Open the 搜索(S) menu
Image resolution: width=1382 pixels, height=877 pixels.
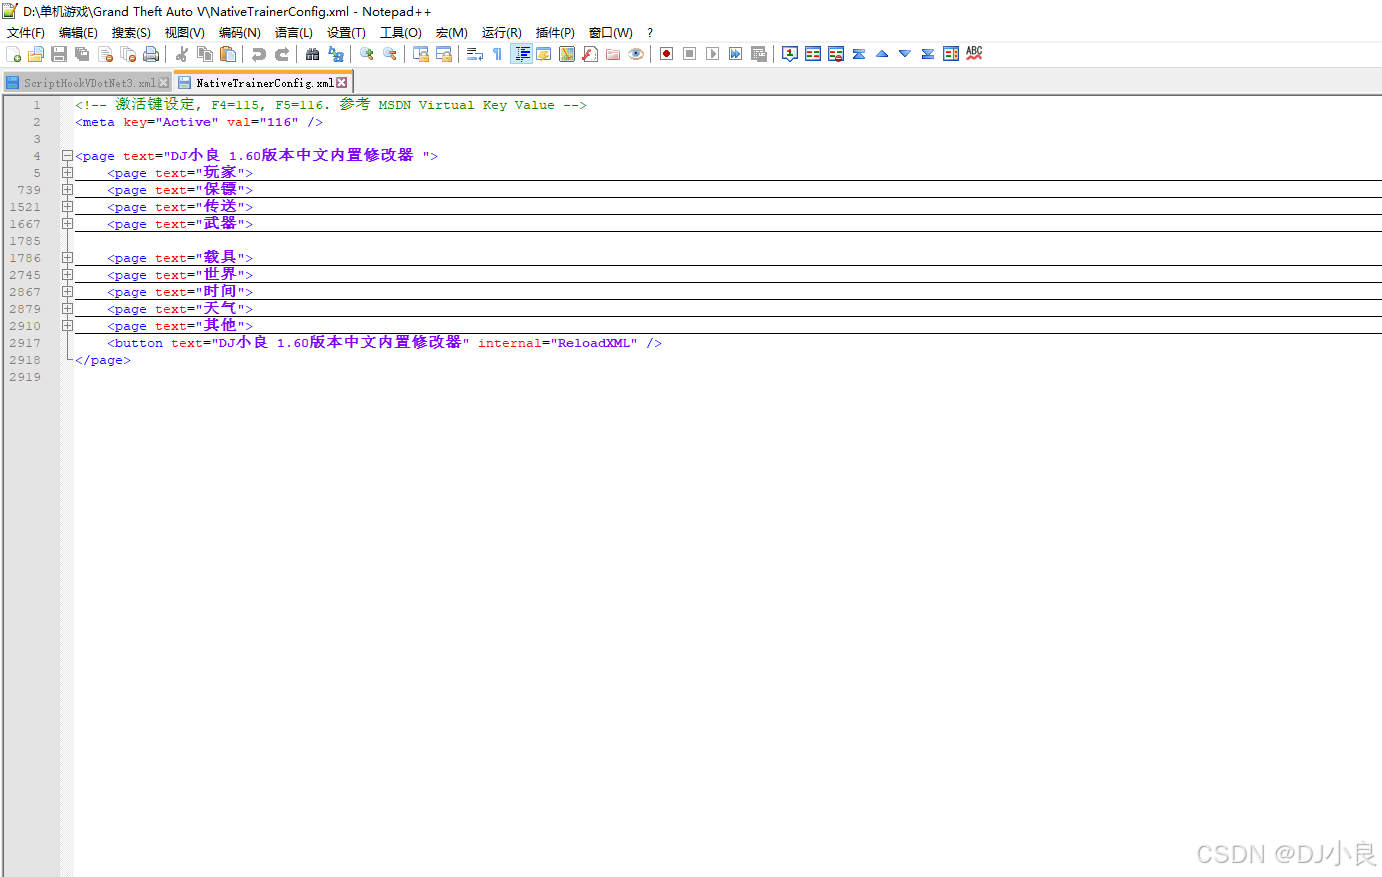click(131, 33)
